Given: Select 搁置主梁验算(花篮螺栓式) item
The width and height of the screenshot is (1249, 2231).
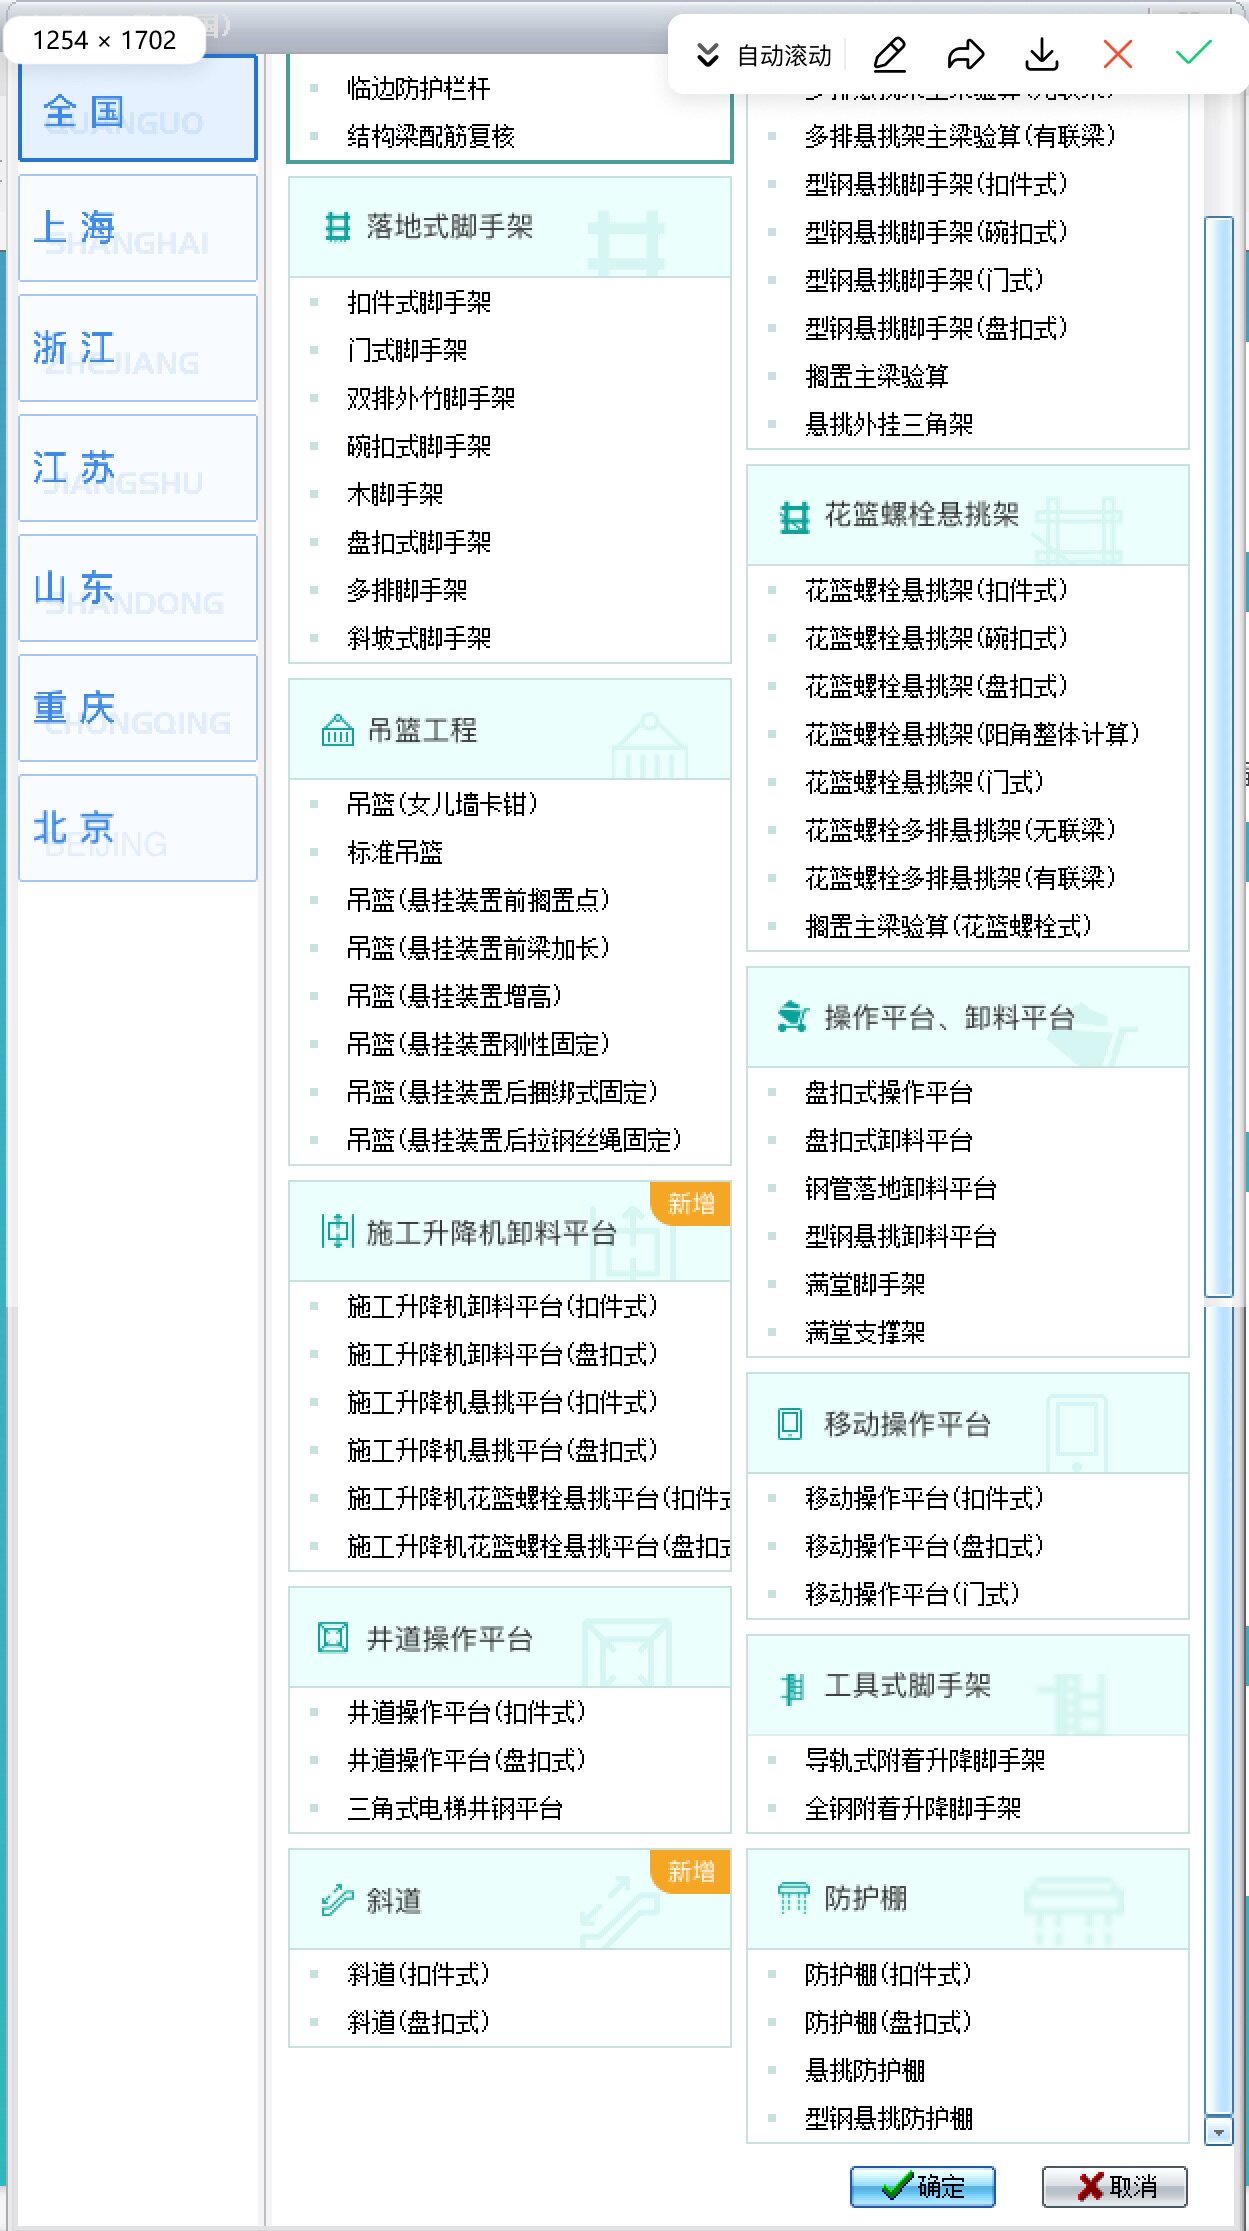Looking at the screenshot, I should coord(948,927).
